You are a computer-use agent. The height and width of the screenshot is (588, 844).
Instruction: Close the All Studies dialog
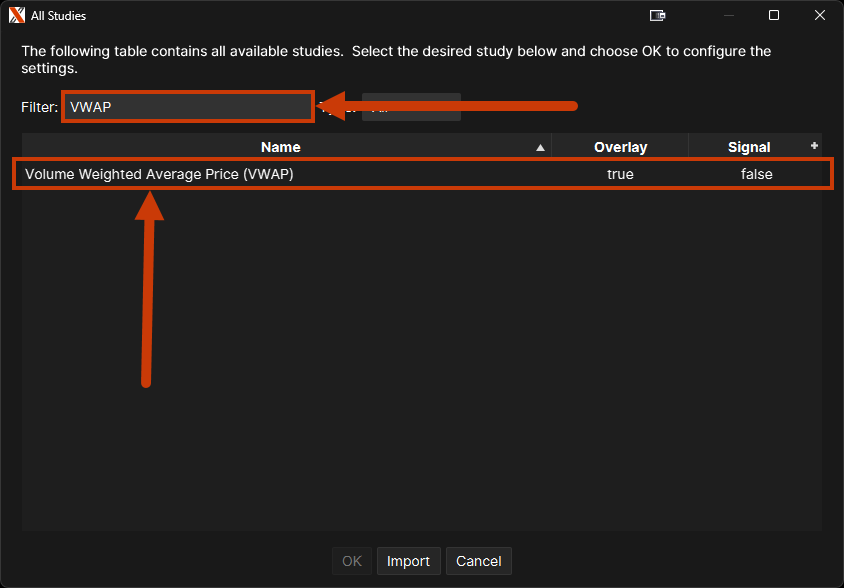click(x=819, y=15)
